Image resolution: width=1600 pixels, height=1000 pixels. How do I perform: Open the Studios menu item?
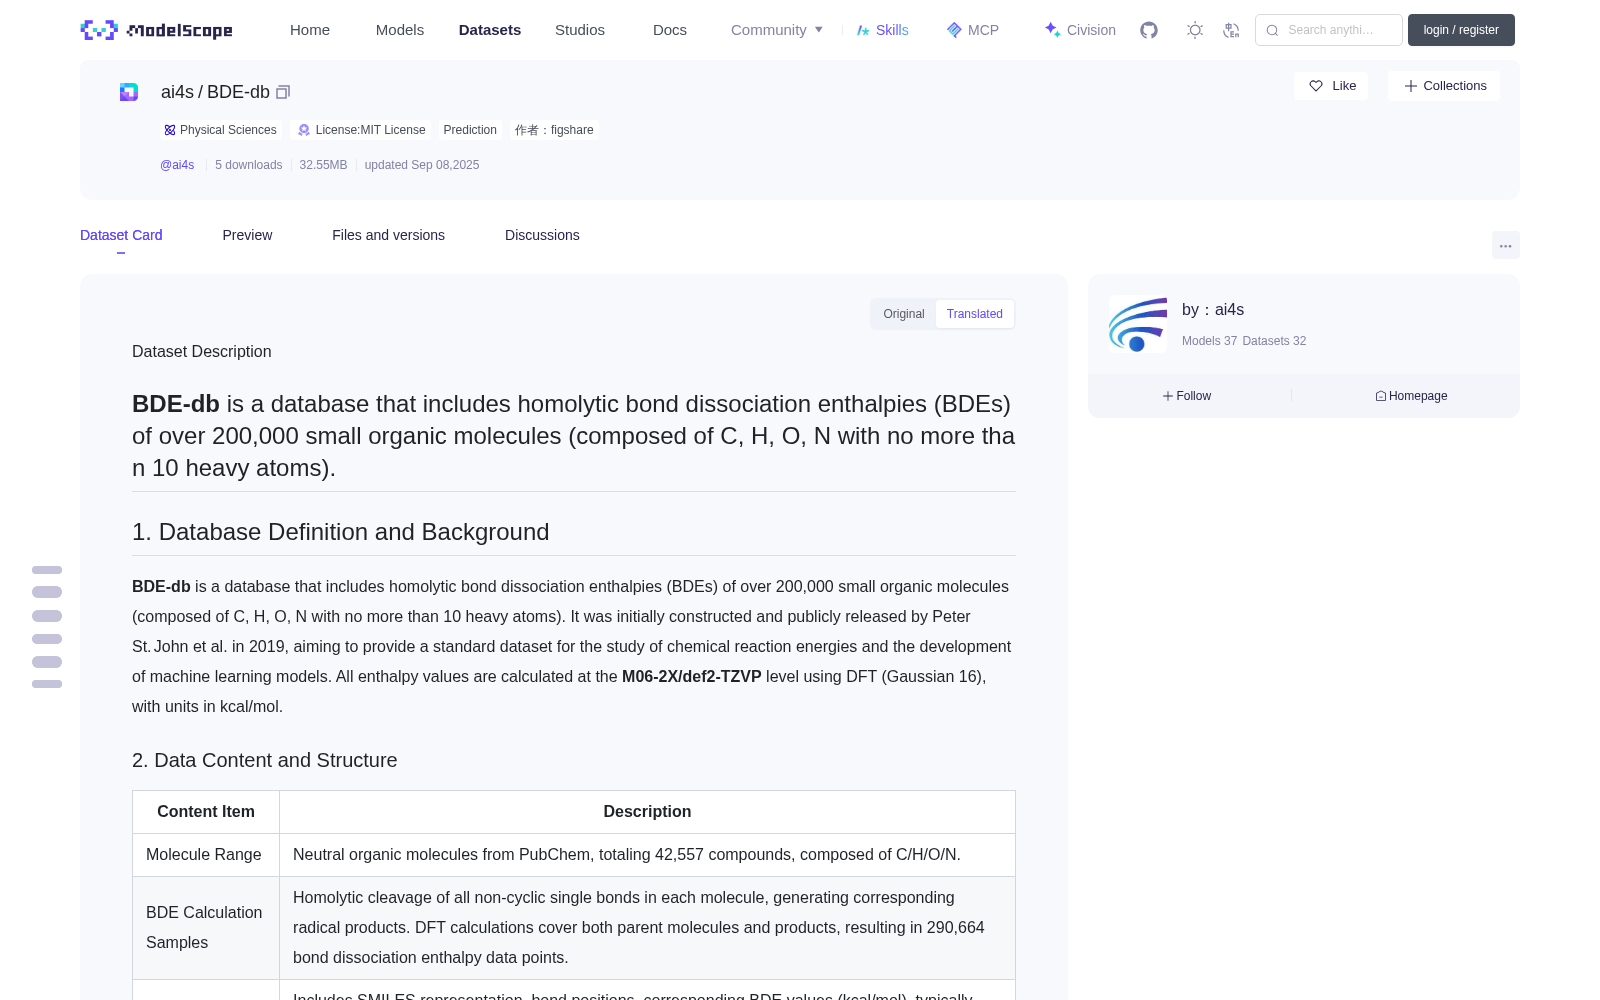click(x=580, y=30)
